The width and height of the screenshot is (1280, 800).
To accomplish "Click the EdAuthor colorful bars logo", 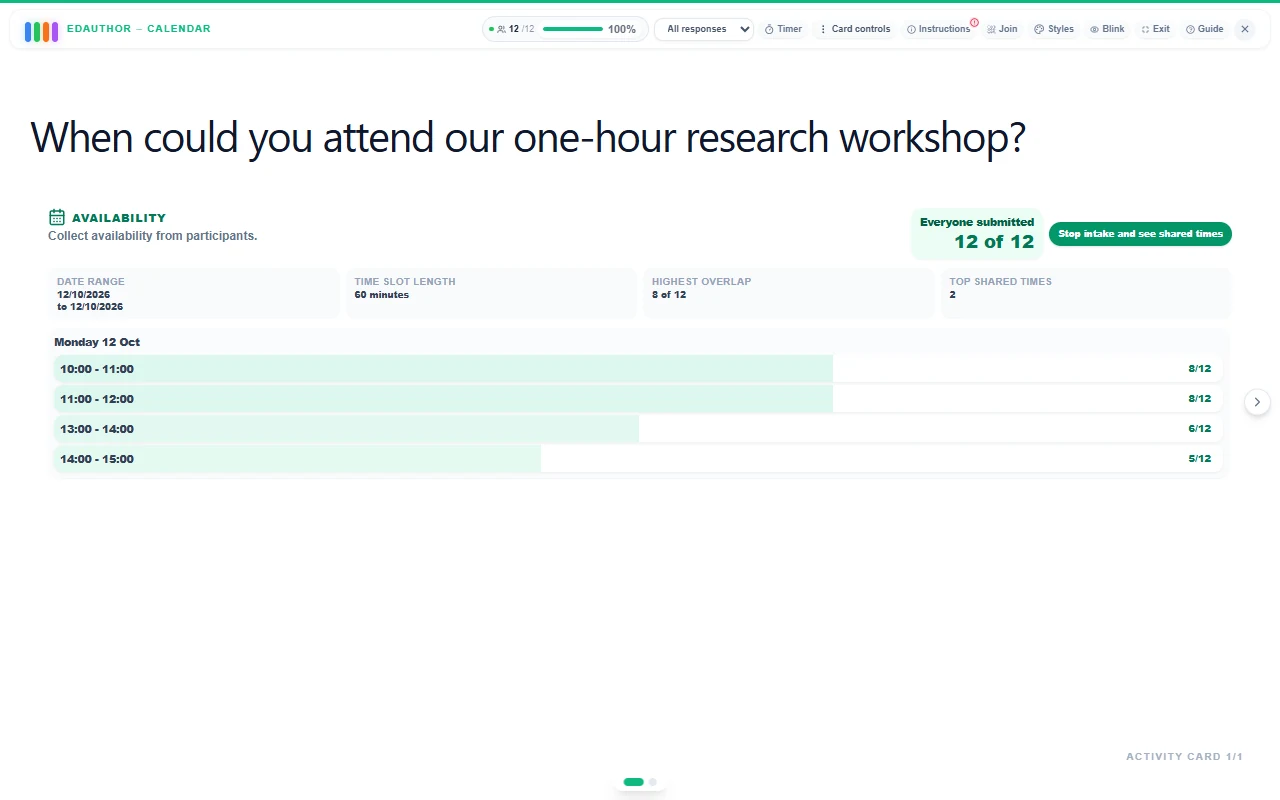I will click(x=41, y=31).
